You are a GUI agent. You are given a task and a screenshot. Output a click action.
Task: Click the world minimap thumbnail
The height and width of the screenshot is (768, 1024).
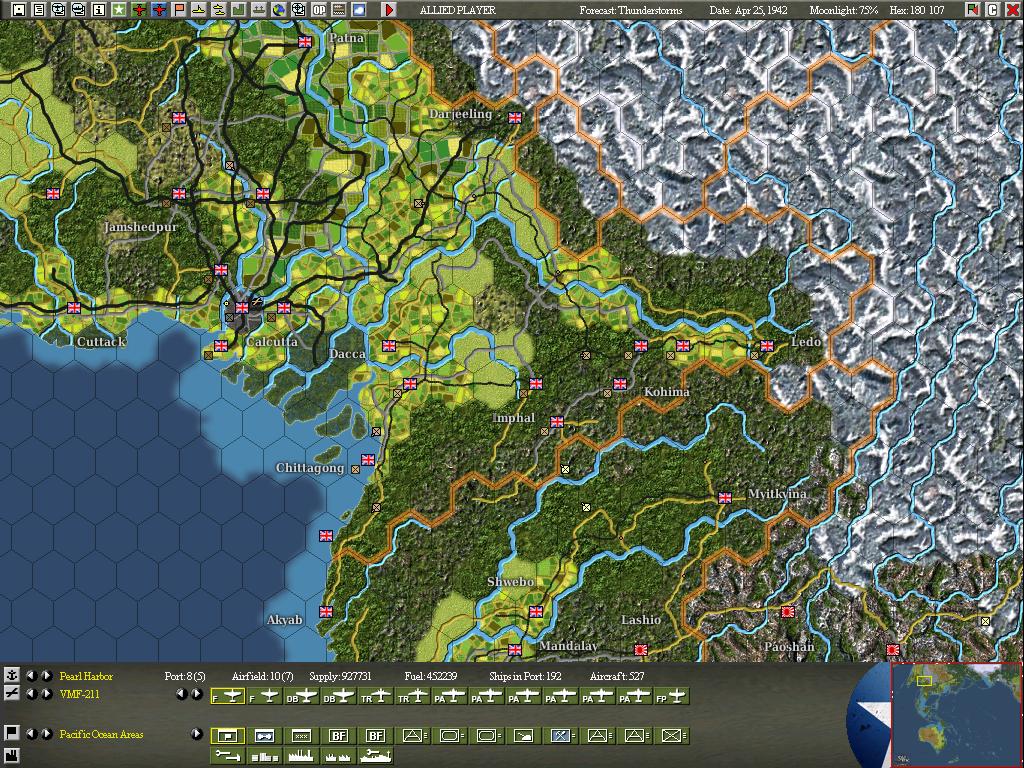click(956, 714)
